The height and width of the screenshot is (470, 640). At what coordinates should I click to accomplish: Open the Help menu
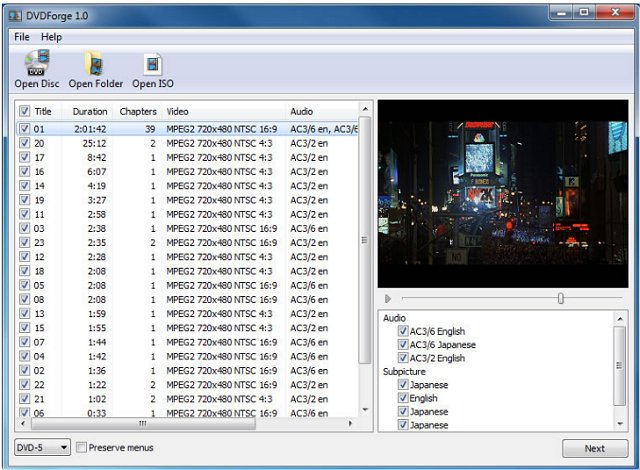pos(51,37)
